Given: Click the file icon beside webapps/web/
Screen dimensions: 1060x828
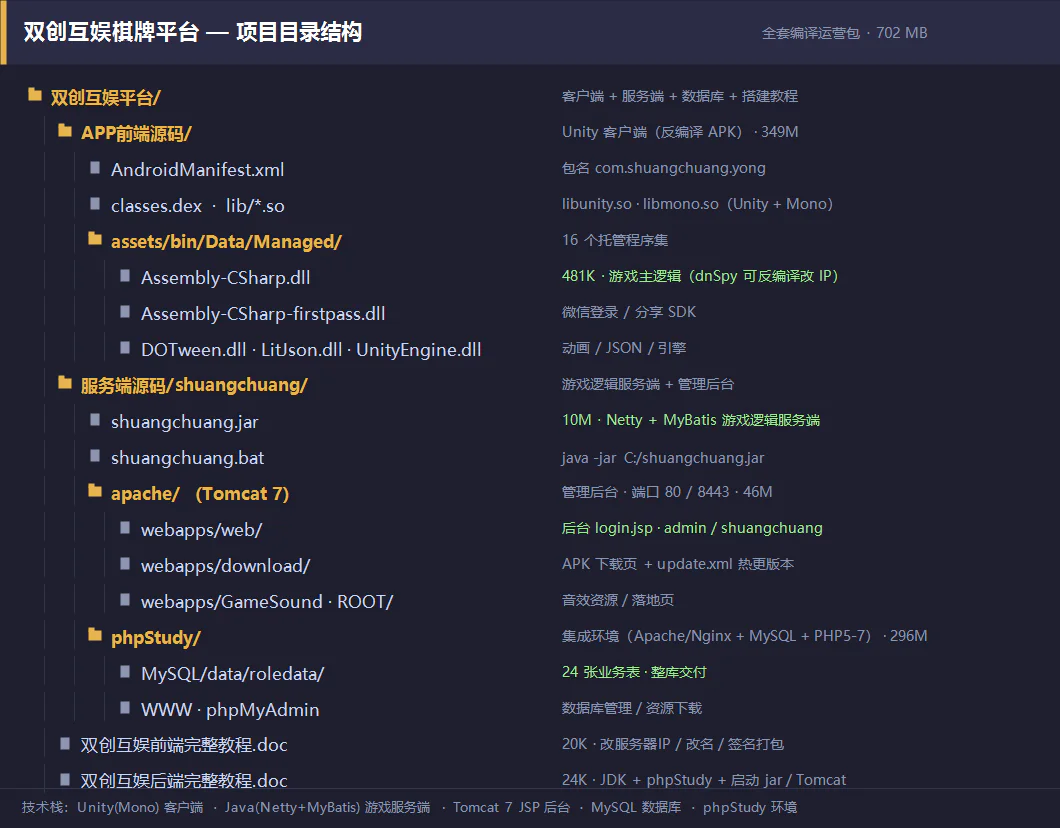Looking at the screenshot, I should coord(125,527).
